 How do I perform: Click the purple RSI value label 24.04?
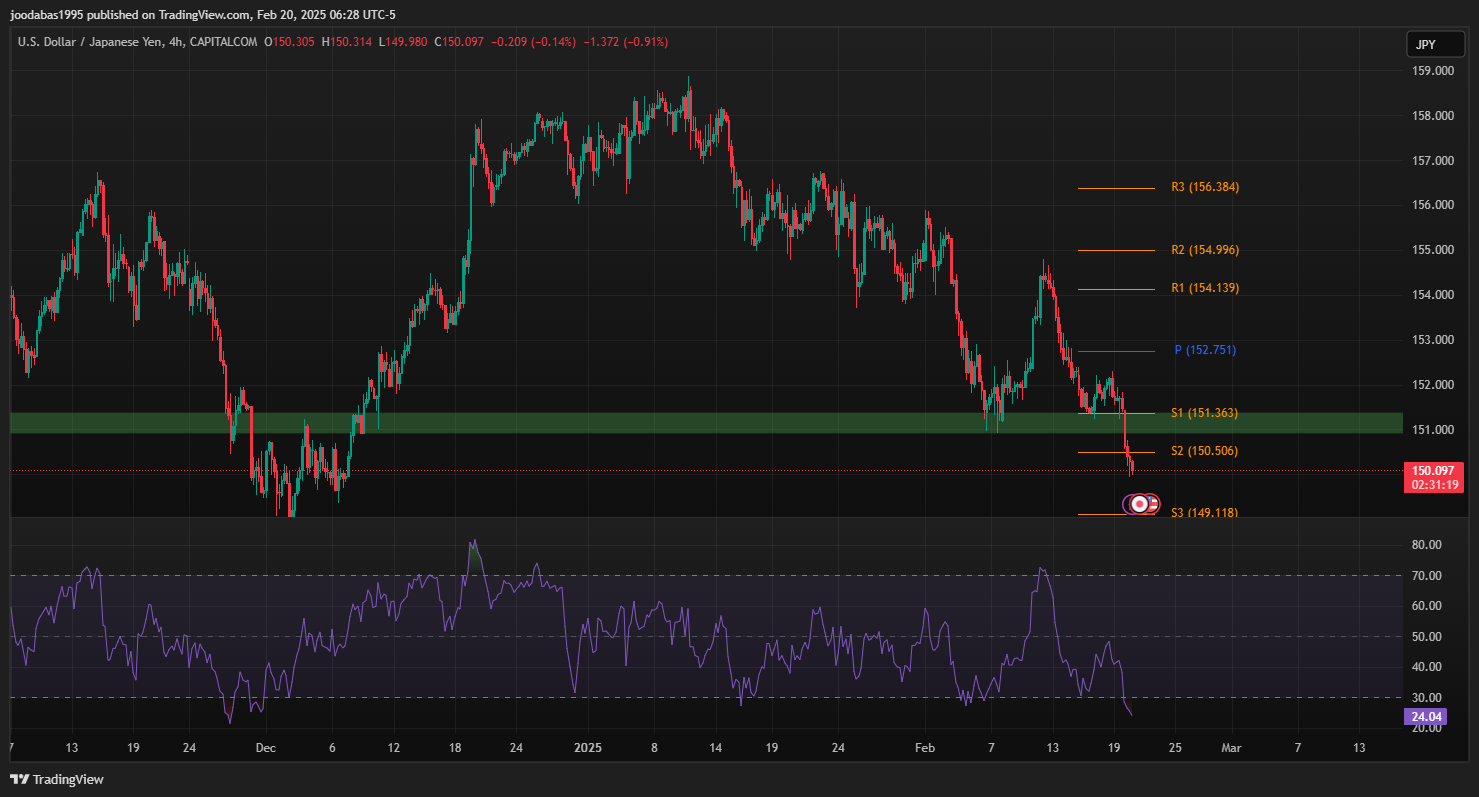click(1425, 716)
